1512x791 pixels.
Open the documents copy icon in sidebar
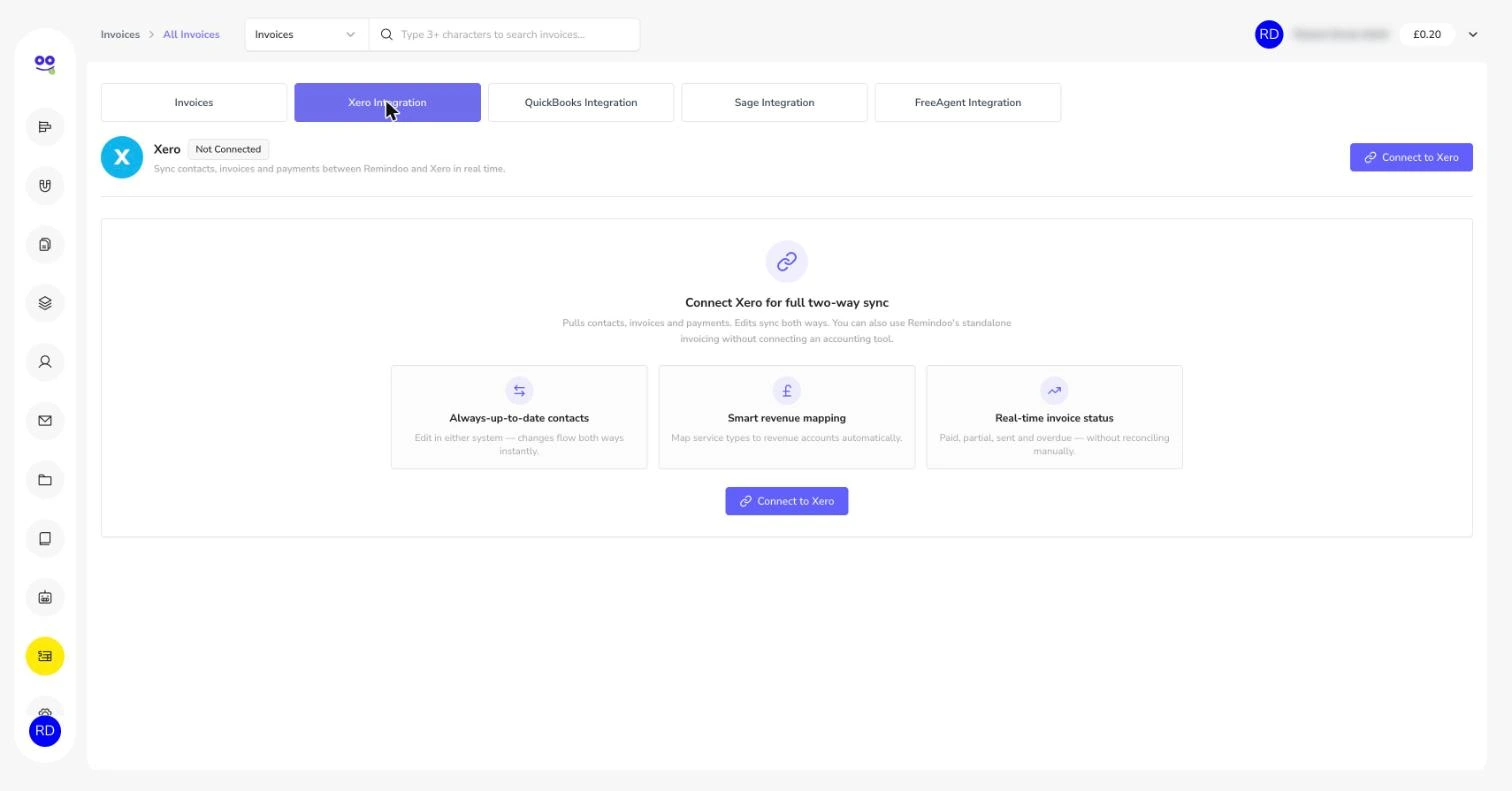(45, 245)
